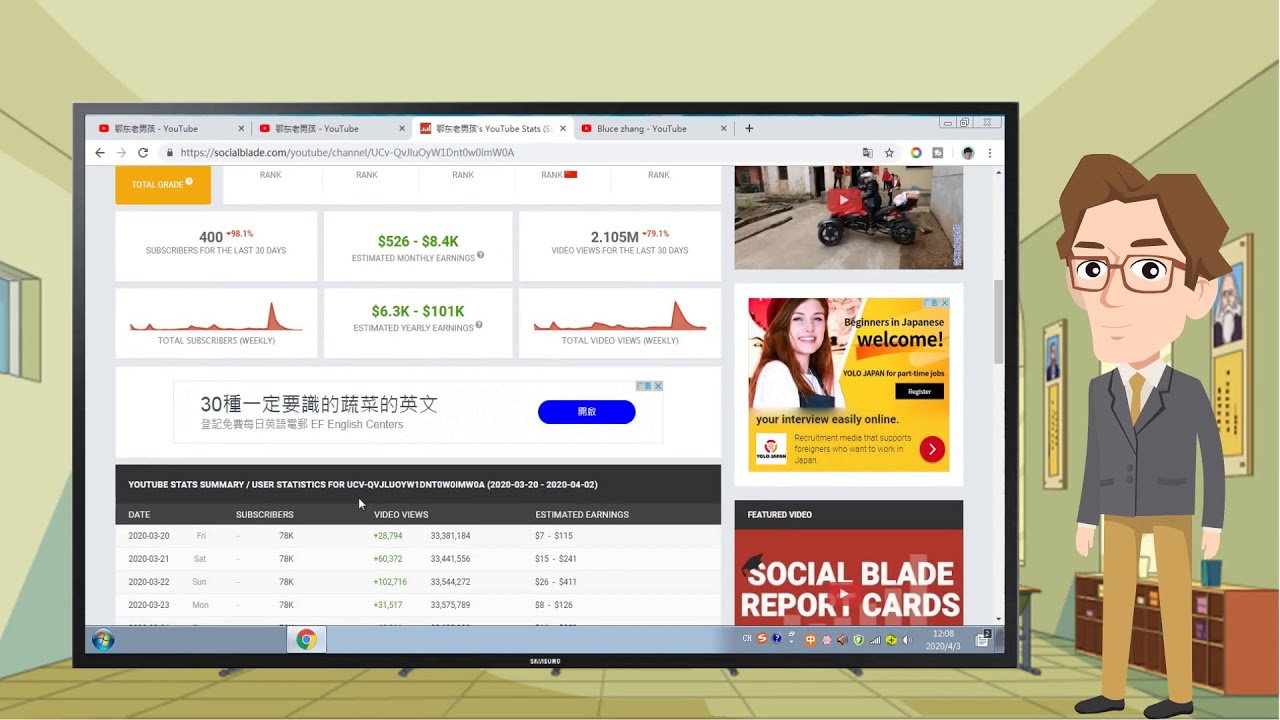This screenshot has width=1280, height=720.
Task: Click the blue 開啟 button in the ad
Action: 586,411
